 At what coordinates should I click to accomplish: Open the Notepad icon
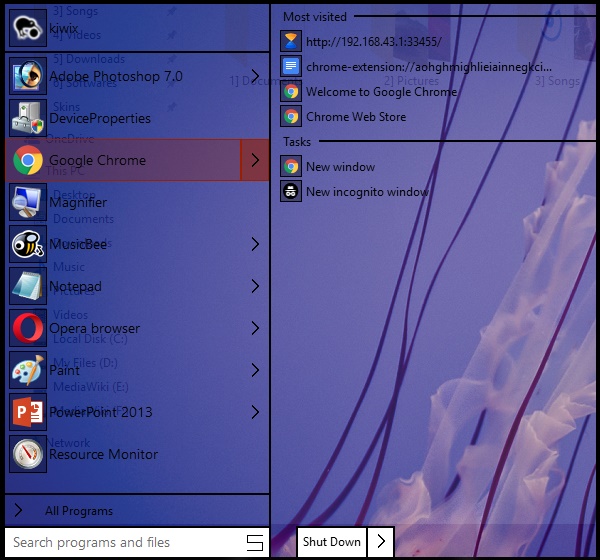(x=28, y=286)
